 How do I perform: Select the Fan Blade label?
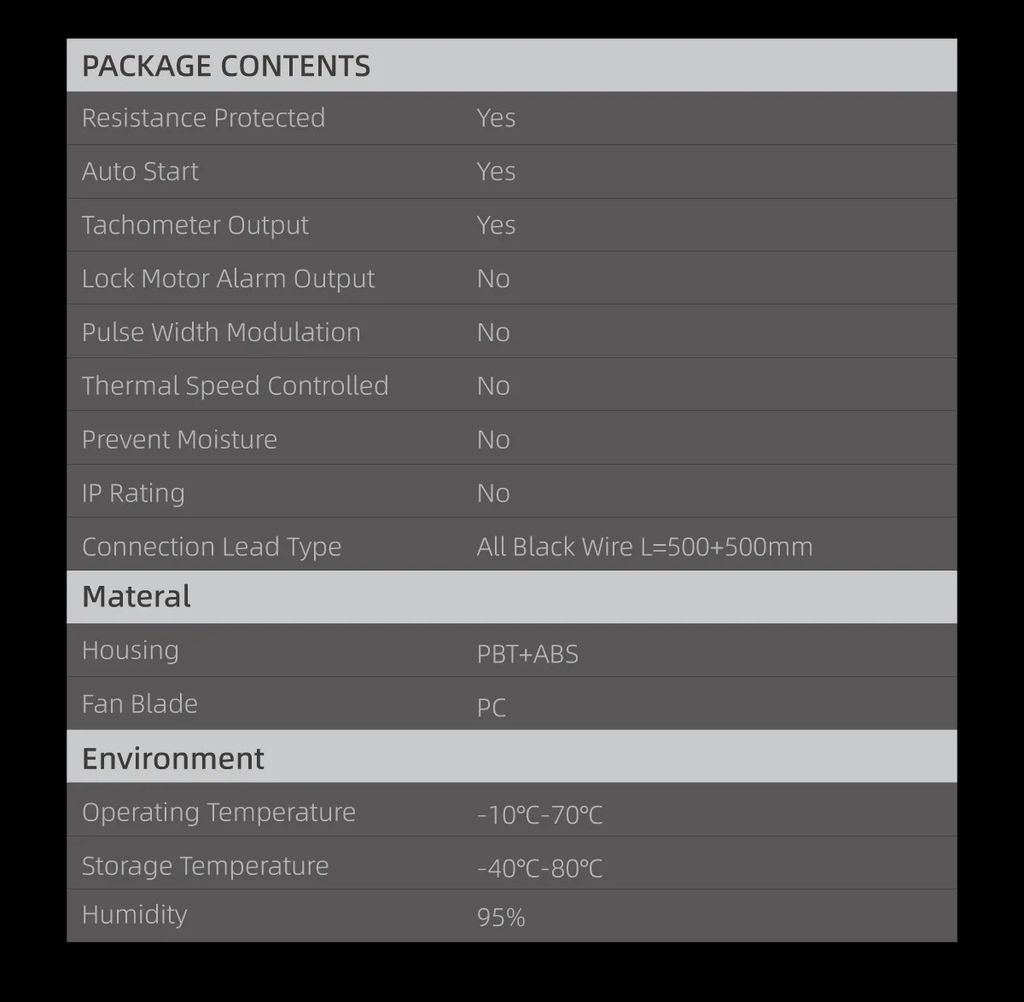click(x=139, y=704)
